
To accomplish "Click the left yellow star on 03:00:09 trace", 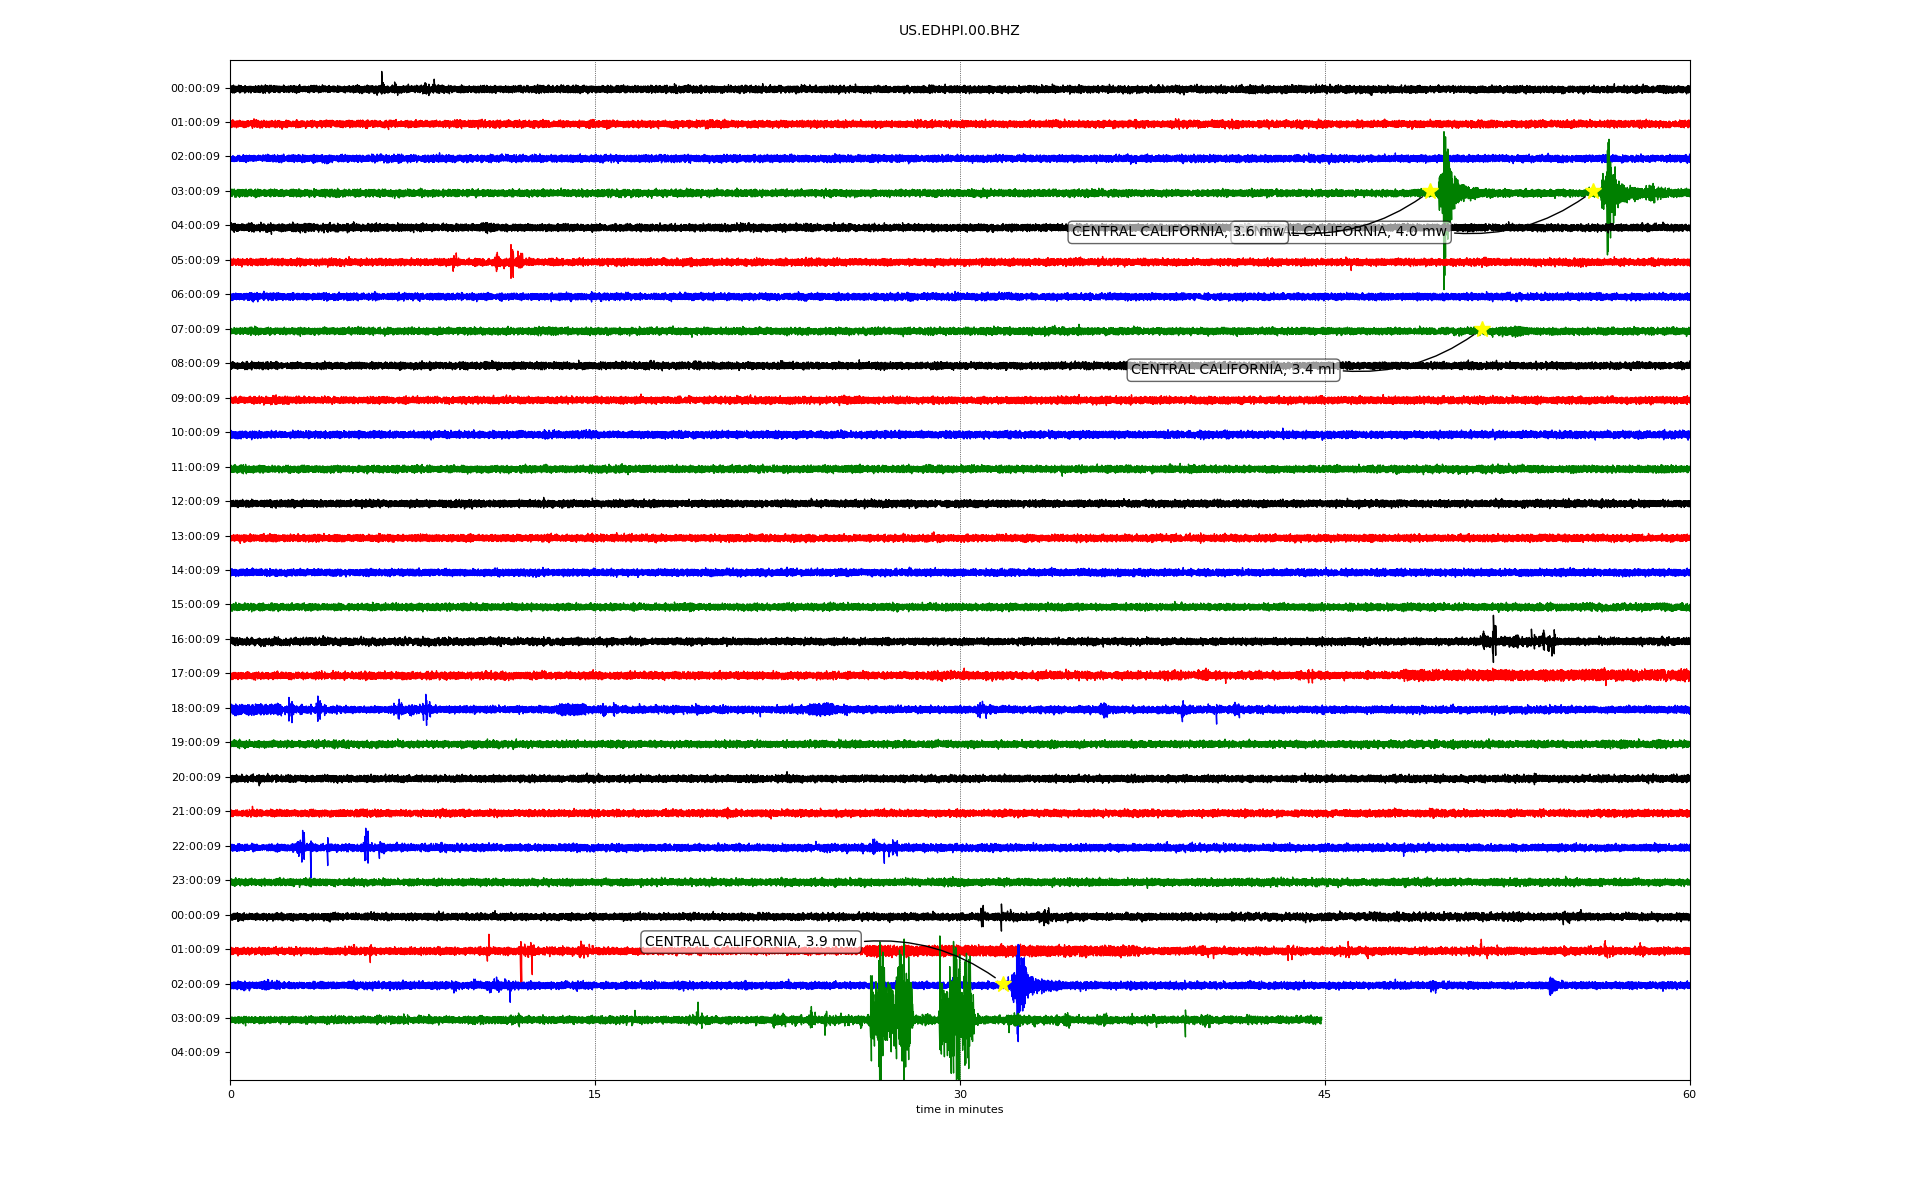I will [x=1430, y=191].
